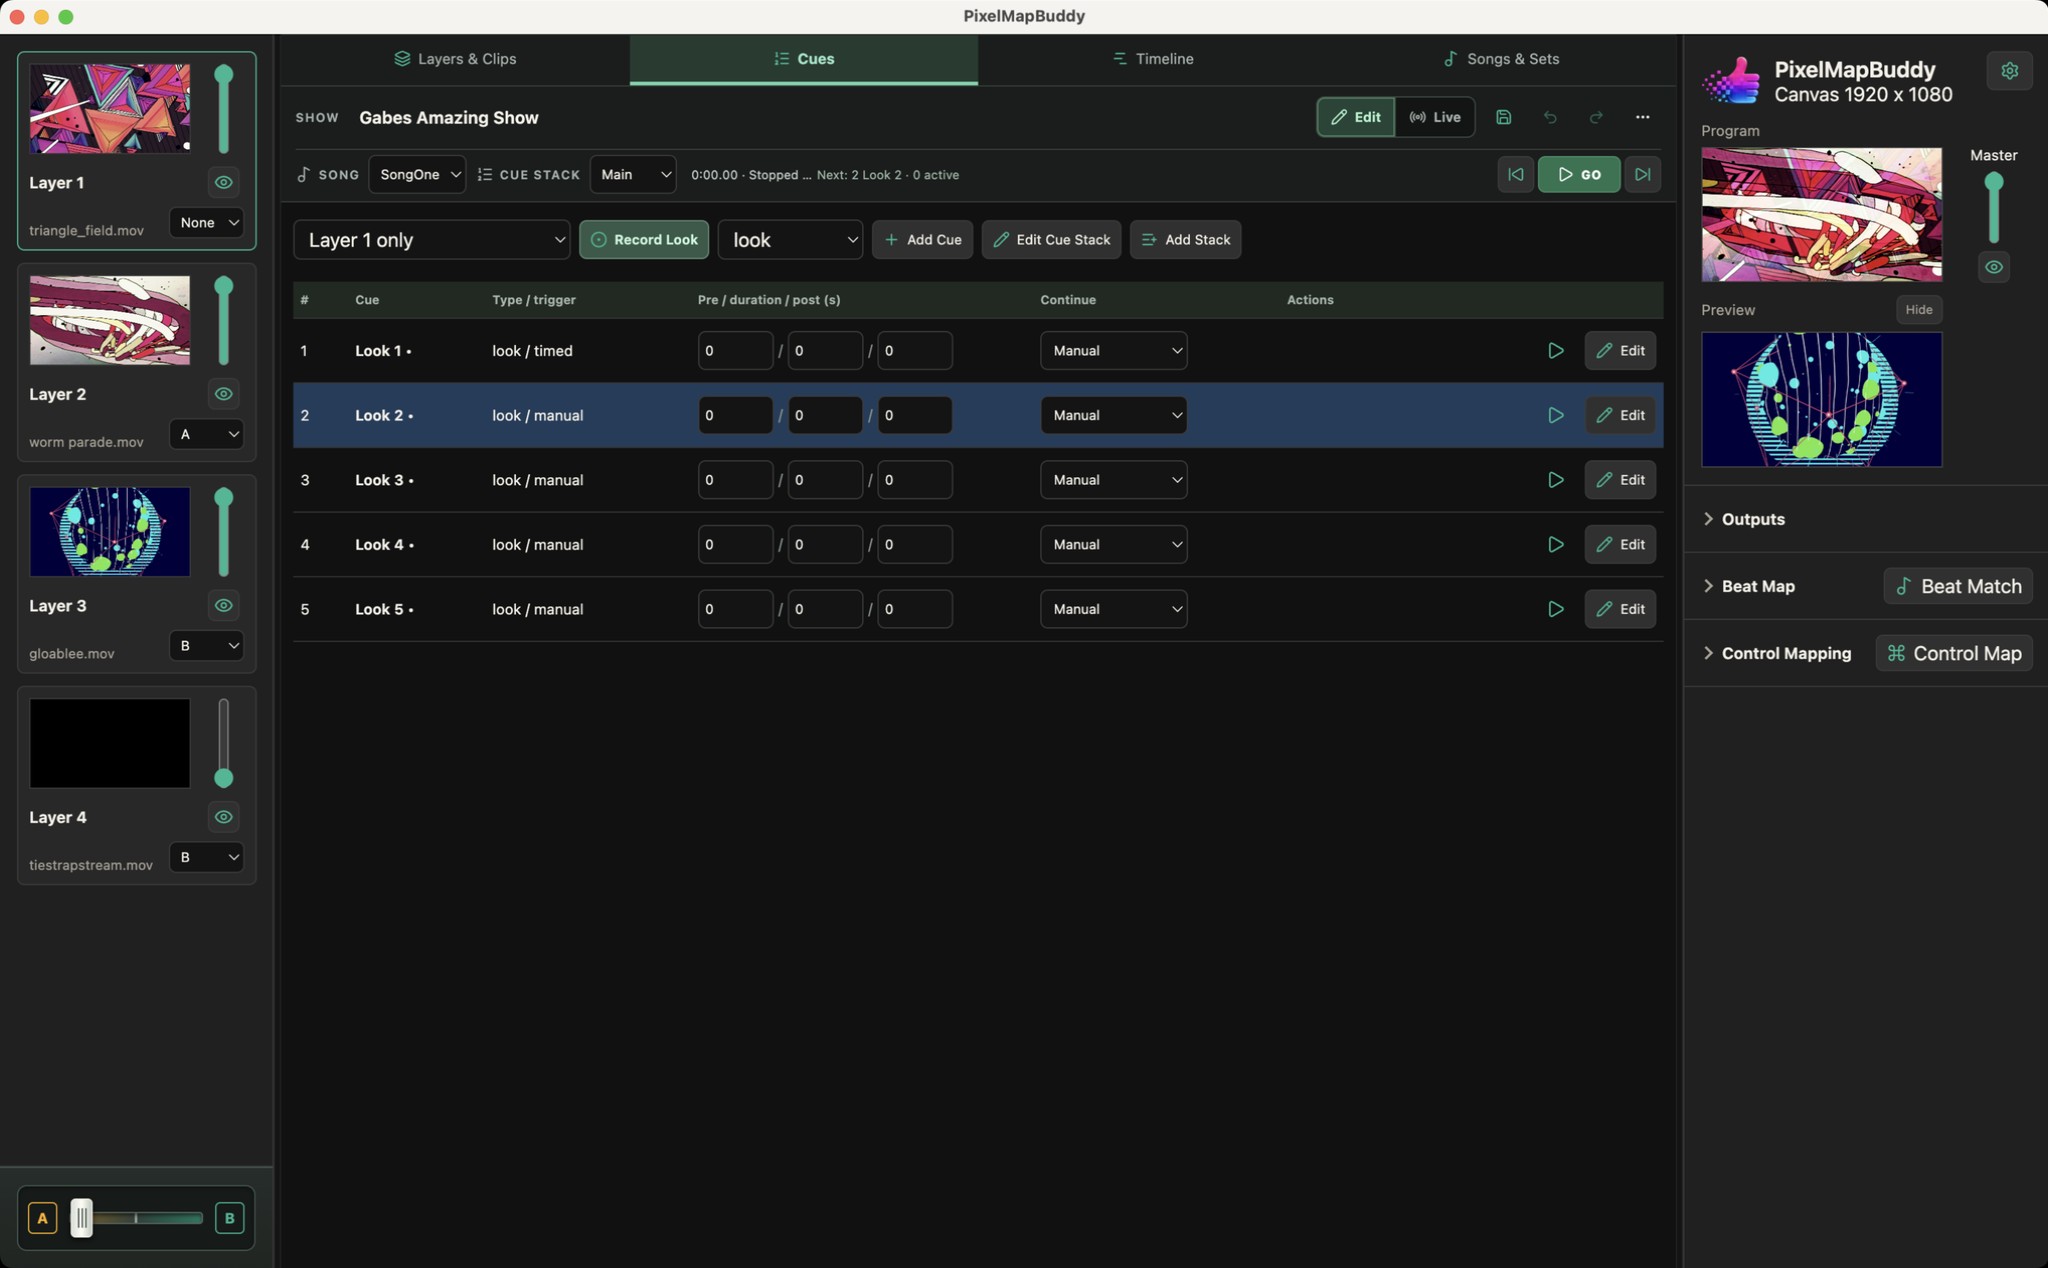The height and width of the screenshot is (1268, 2048).
Task: Play the Look 2 cue
Action: [x=1555, y=415]
